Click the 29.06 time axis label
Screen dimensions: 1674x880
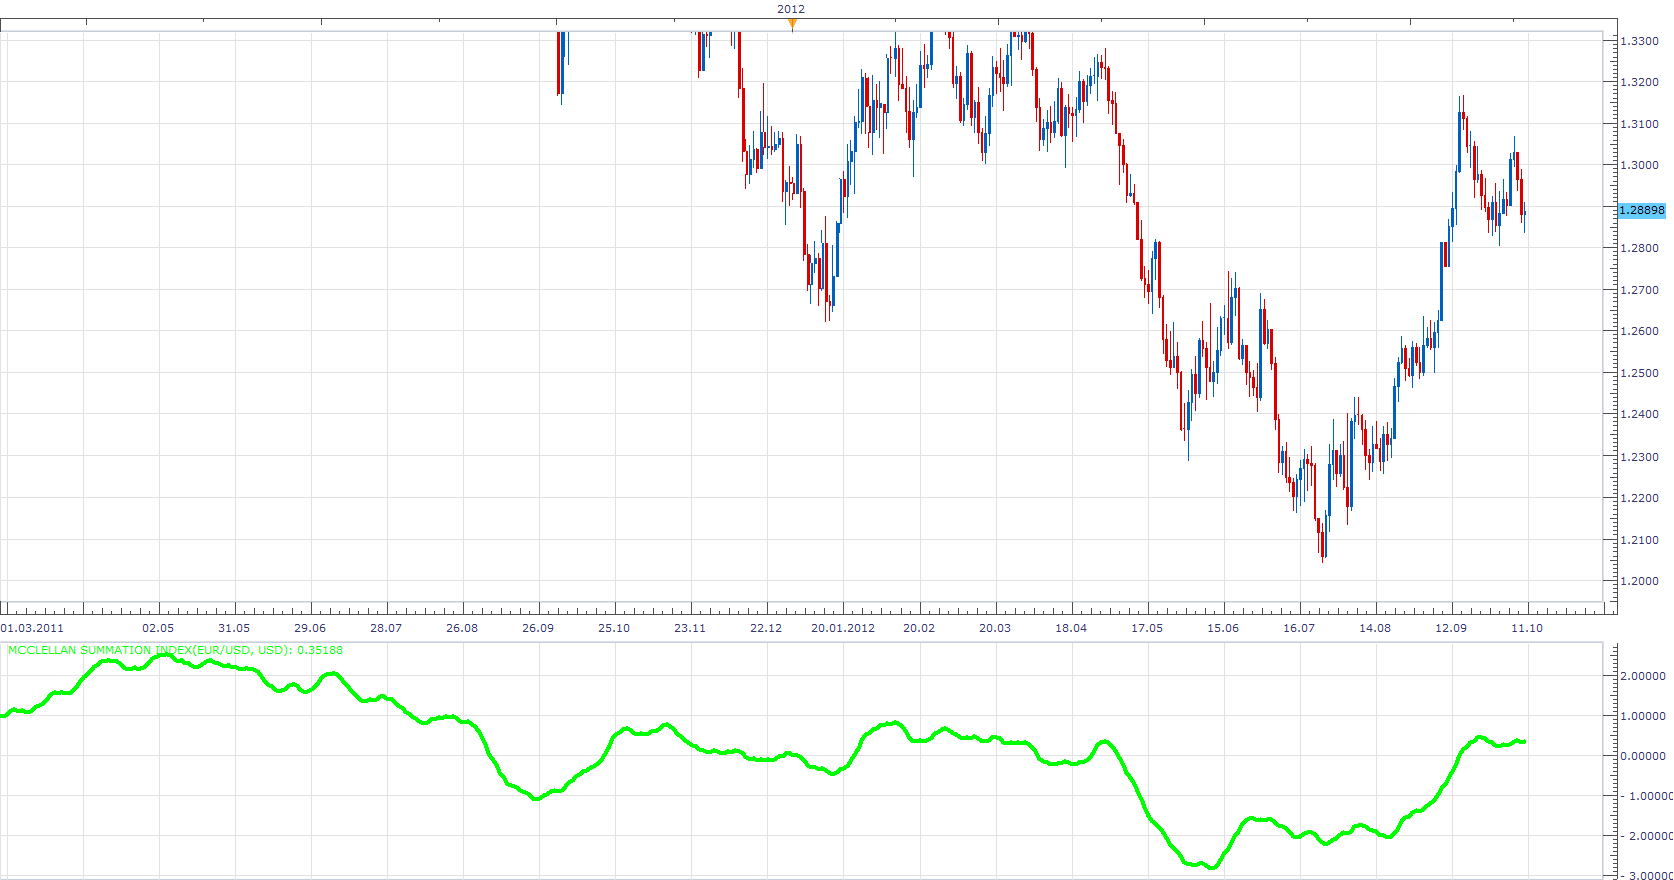[310, 628]
